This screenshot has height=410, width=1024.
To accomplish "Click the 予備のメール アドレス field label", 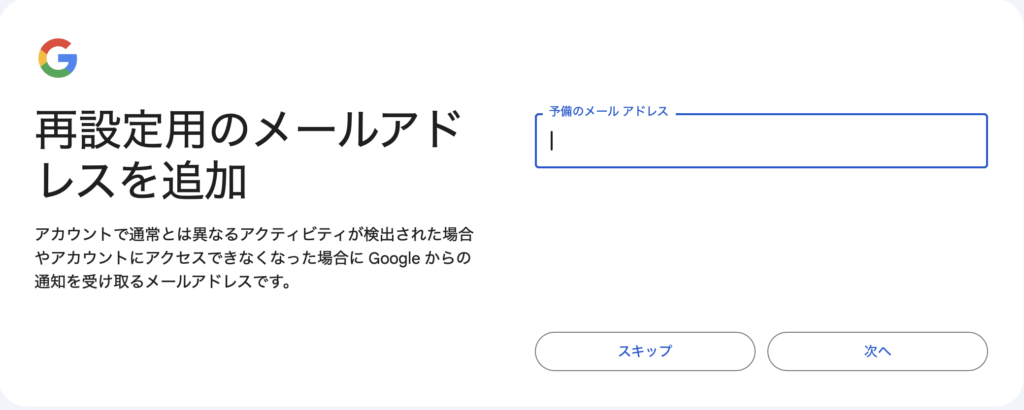I will point(608,112).
